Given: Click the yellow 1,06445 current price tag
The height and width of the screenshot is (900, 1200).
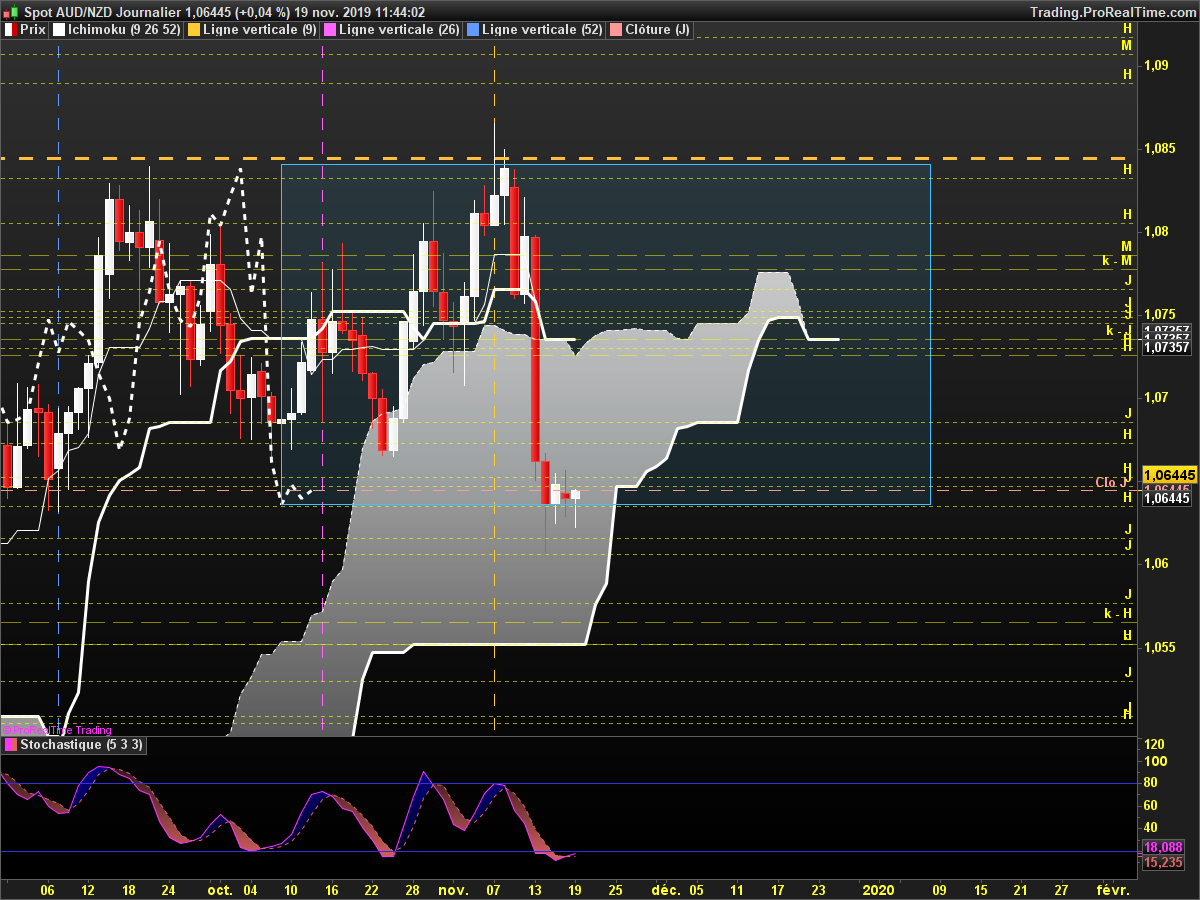Looking at the screenshot, I should pos(1170,474).
